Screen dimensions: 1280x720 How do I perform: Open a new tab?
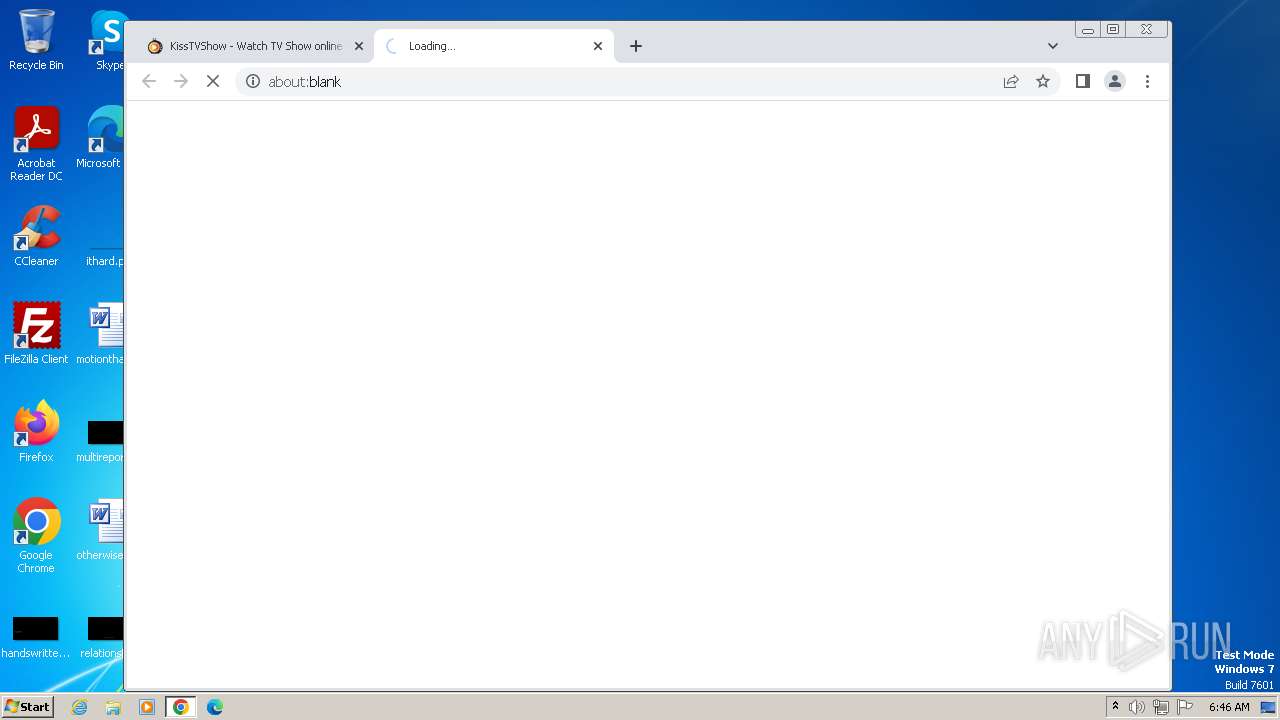tap(636, 46)
